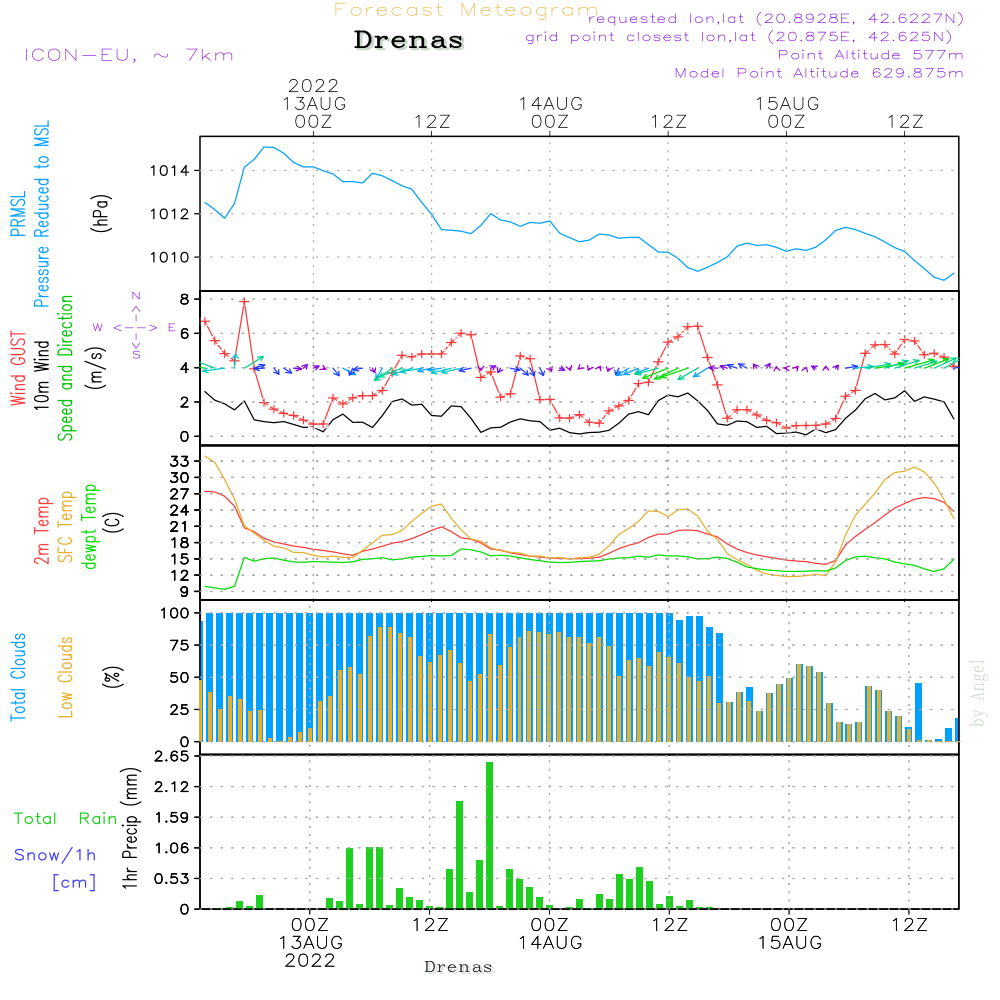Click the 'Pressure Reduced to MSL' label
Viewport: 1000px width, 1000px height.
coord(41,214)
